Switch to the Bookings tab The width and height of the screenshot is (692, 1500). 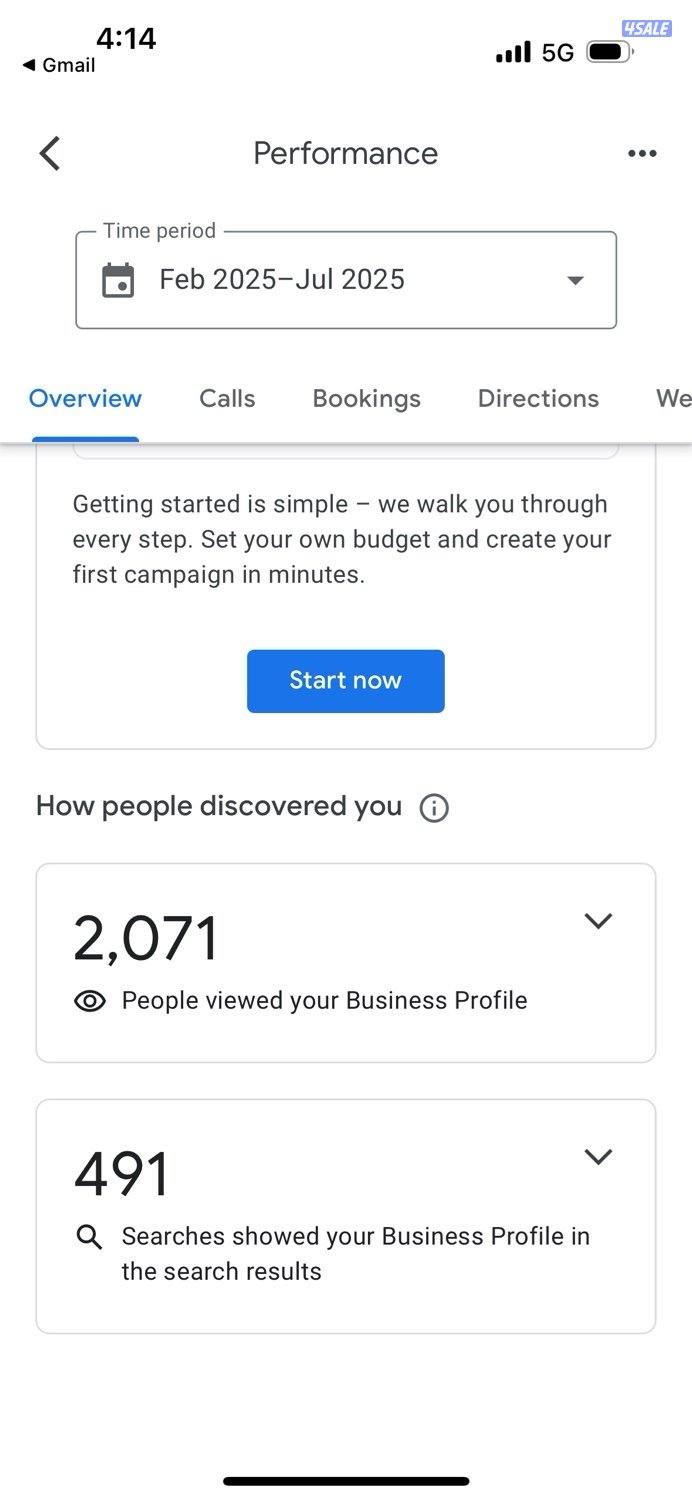click(x=366, y=399)
